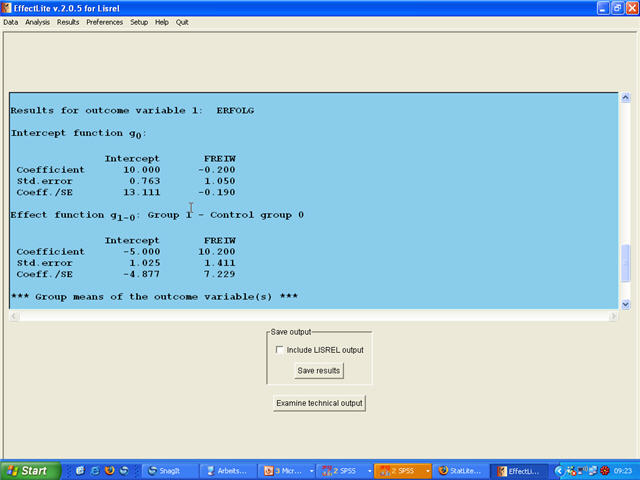Click the Save results button
The height and width of the screenshot is (480, 640).
click(x=318, y=371)
